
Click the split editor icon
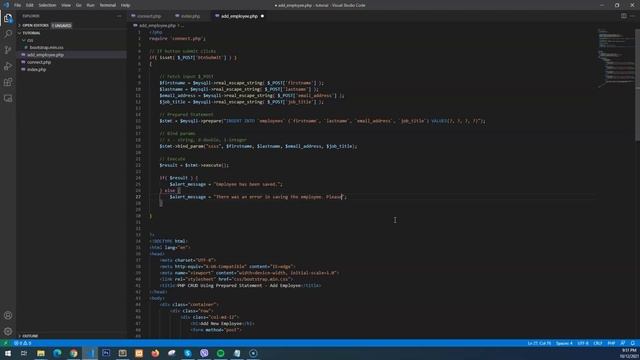(624, 16)
